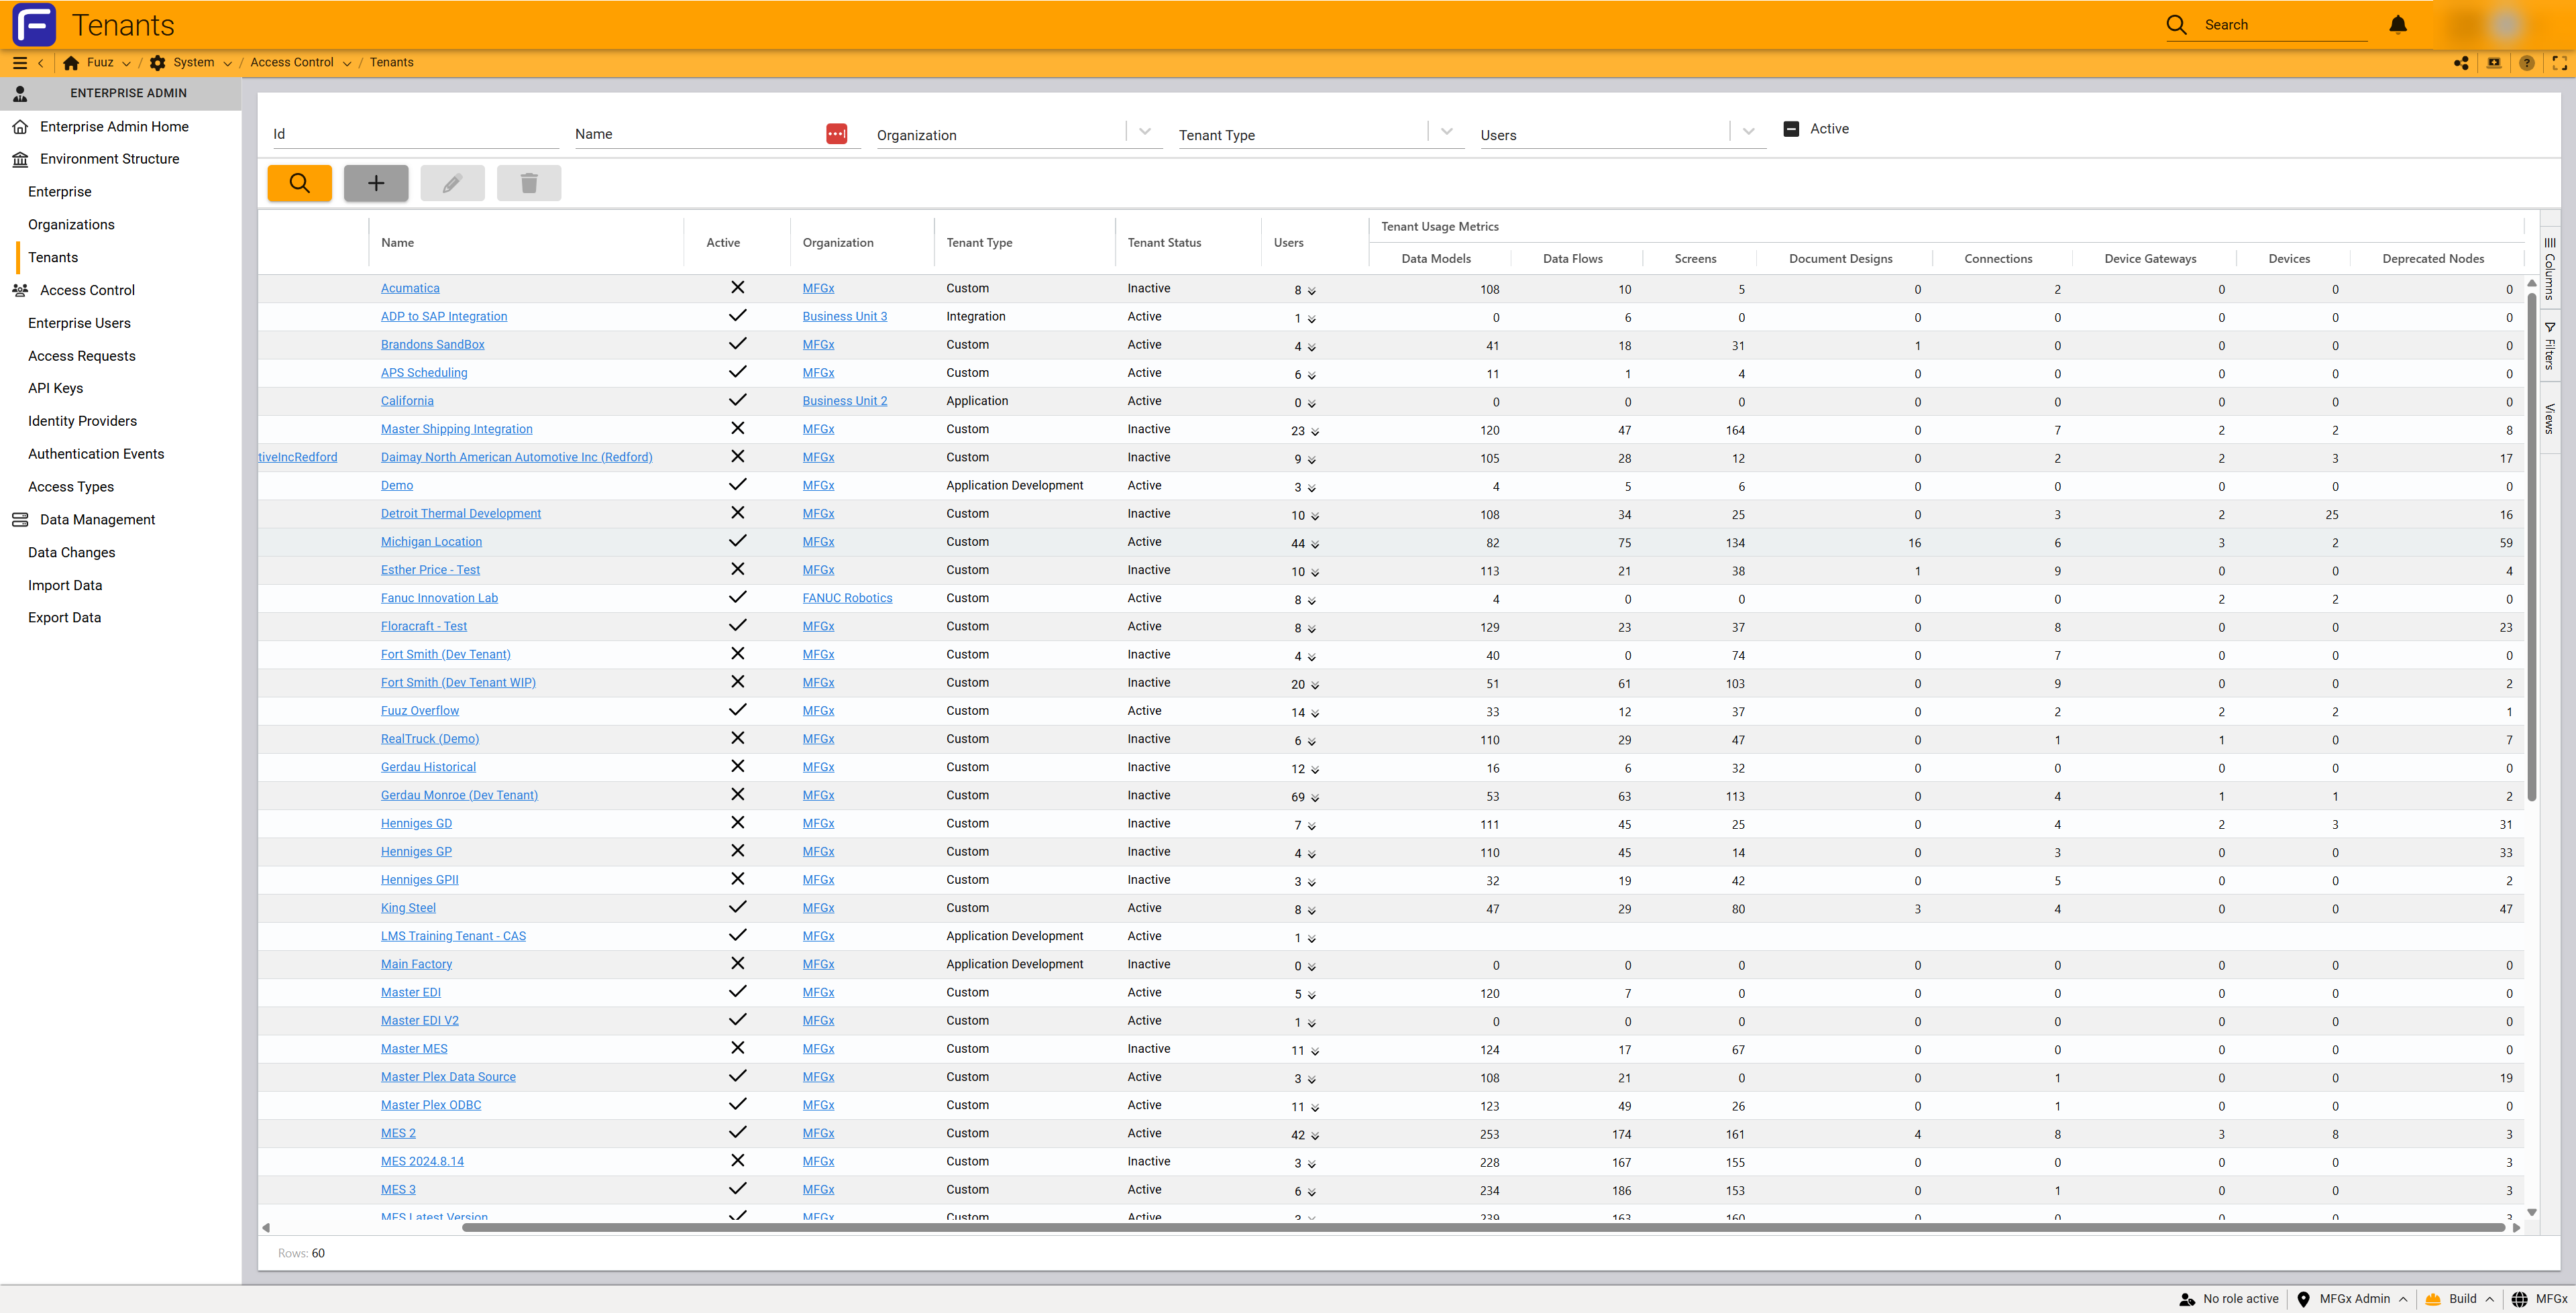
Task: Open the hamburger menu icon
Action: pyautogui.click(x=20, y=62)
